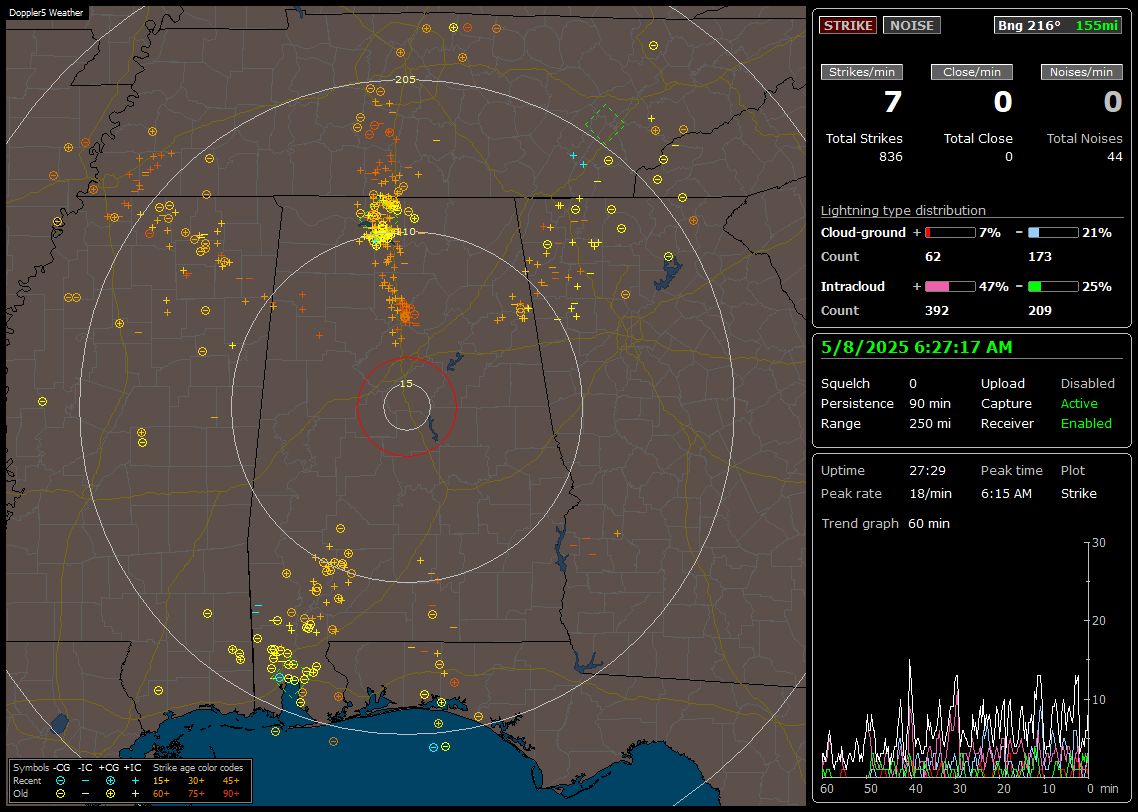Click the 47% Intracloud percentage
The width and height of the screenshot is (1138, 812).
point(994,287)
